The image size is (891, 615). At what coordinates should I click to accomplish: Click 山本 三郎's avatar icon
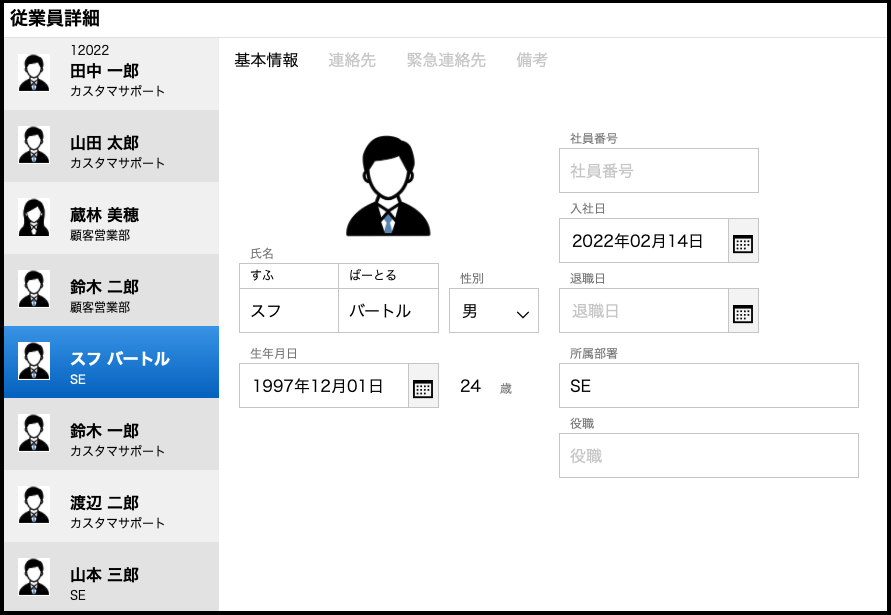point(34,577)
